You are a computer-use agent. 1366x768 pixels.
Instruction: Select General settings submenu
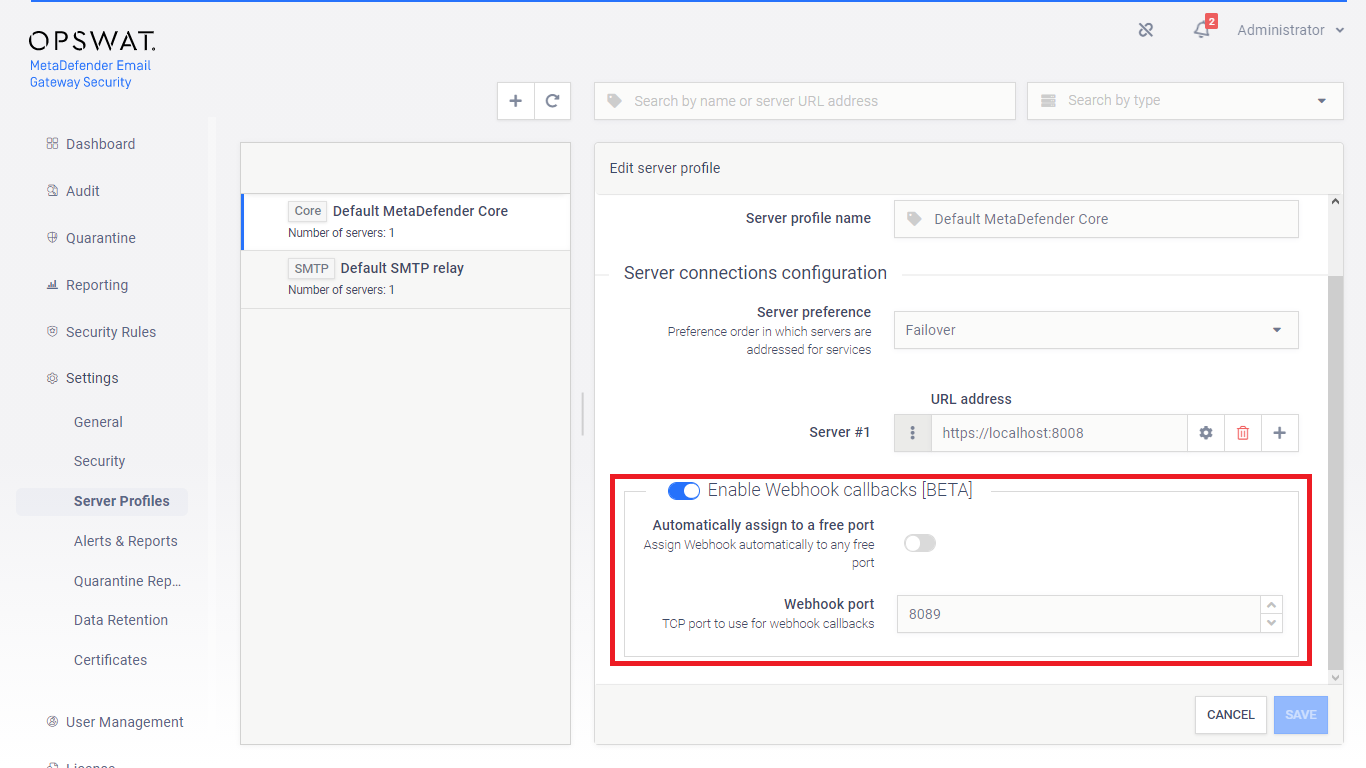coord(98,422)
